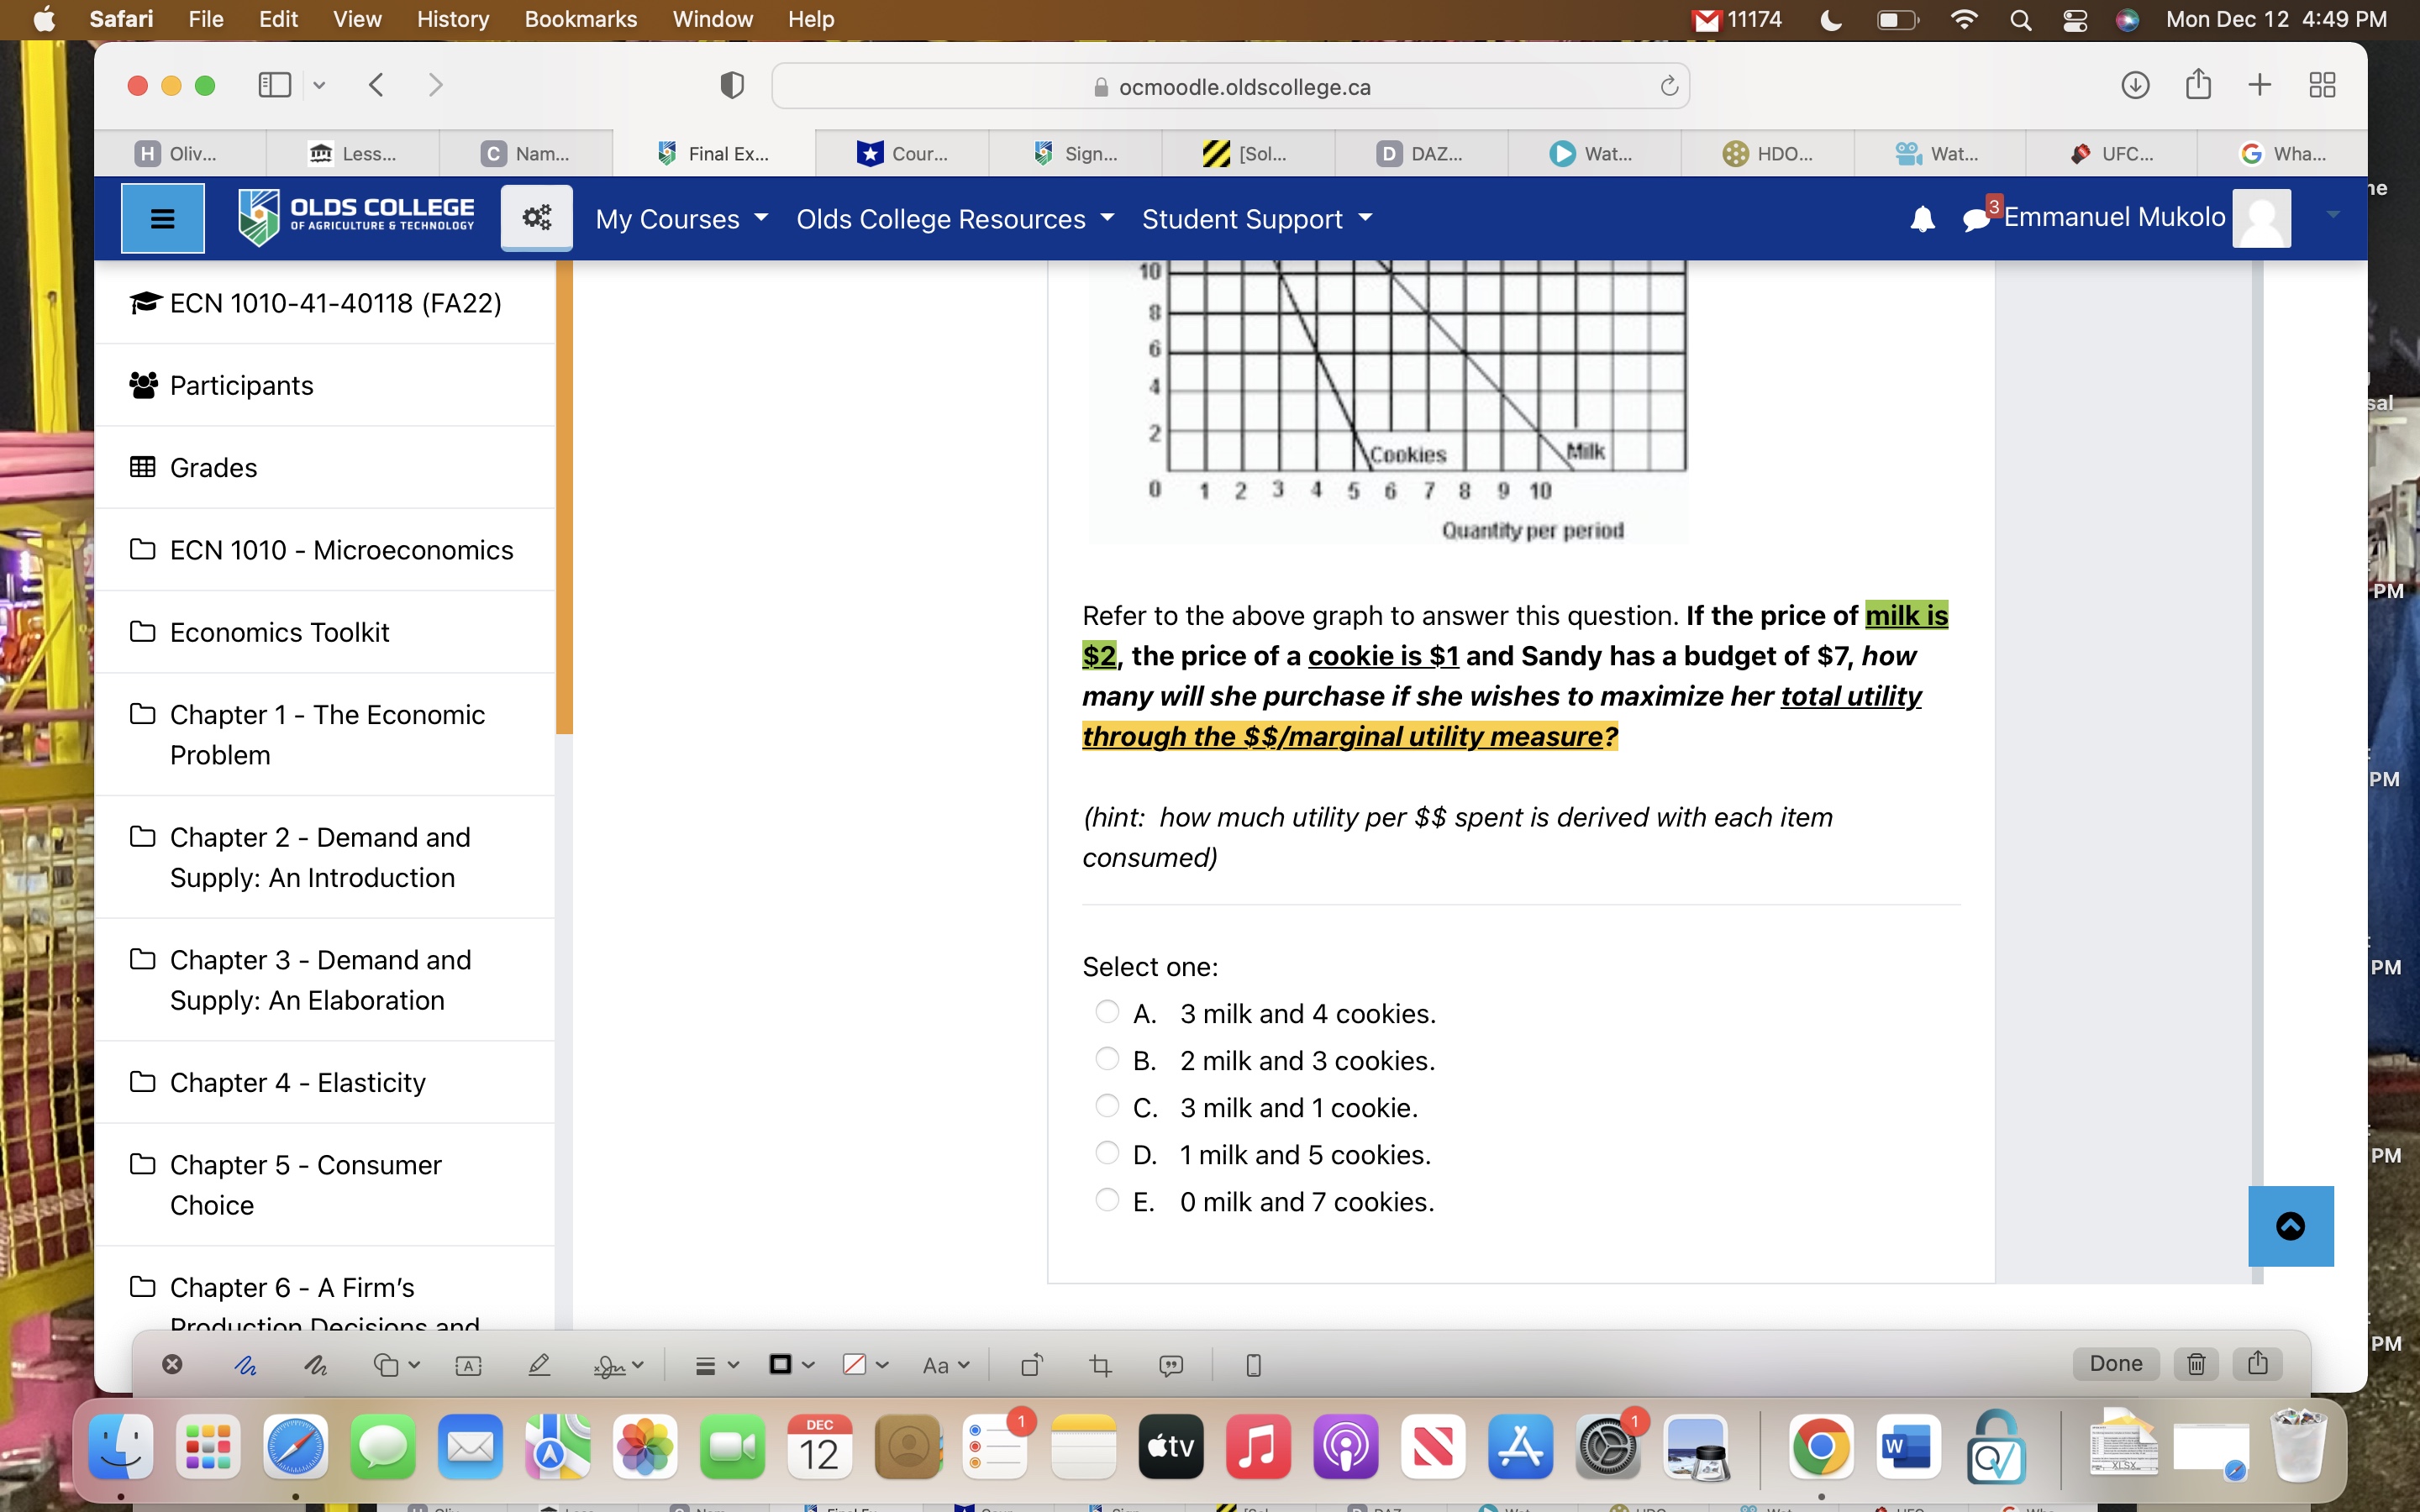Launch Google Chrome from the Dock
2420x1512 pixels.
tap(1821, 1446)
